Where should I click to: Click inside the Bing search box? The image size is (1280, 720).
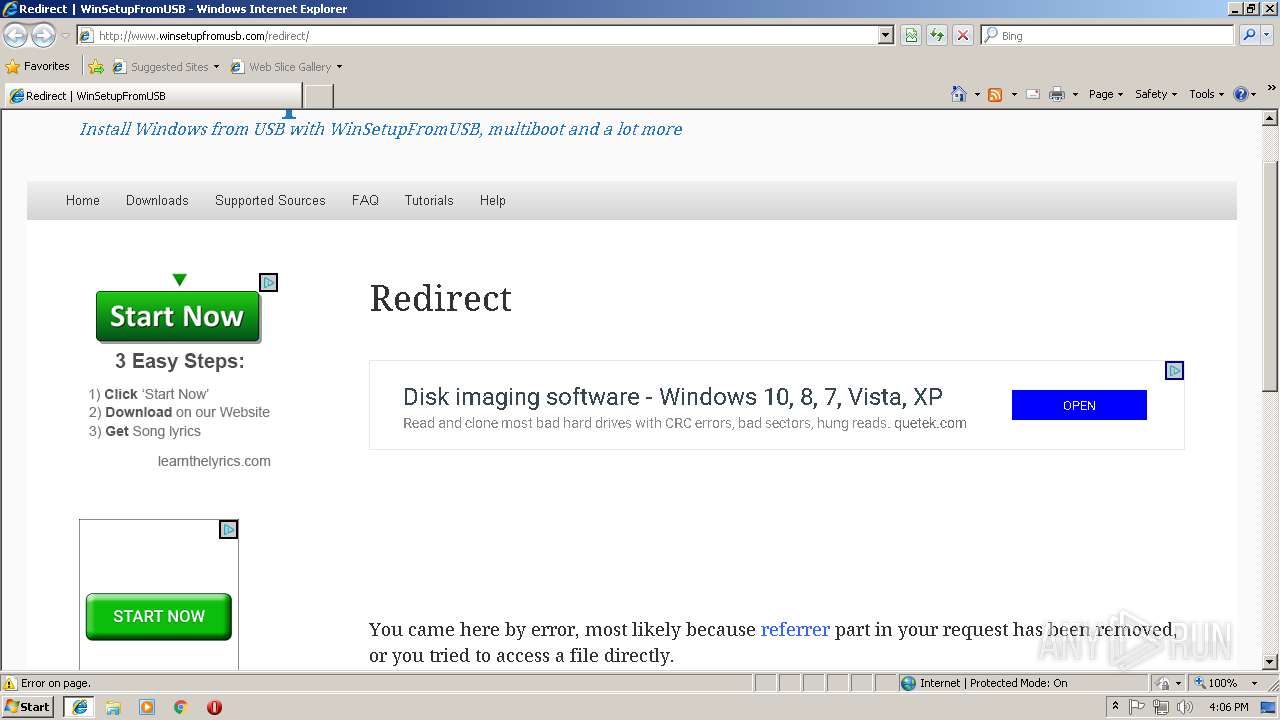tap(1108, 35)
